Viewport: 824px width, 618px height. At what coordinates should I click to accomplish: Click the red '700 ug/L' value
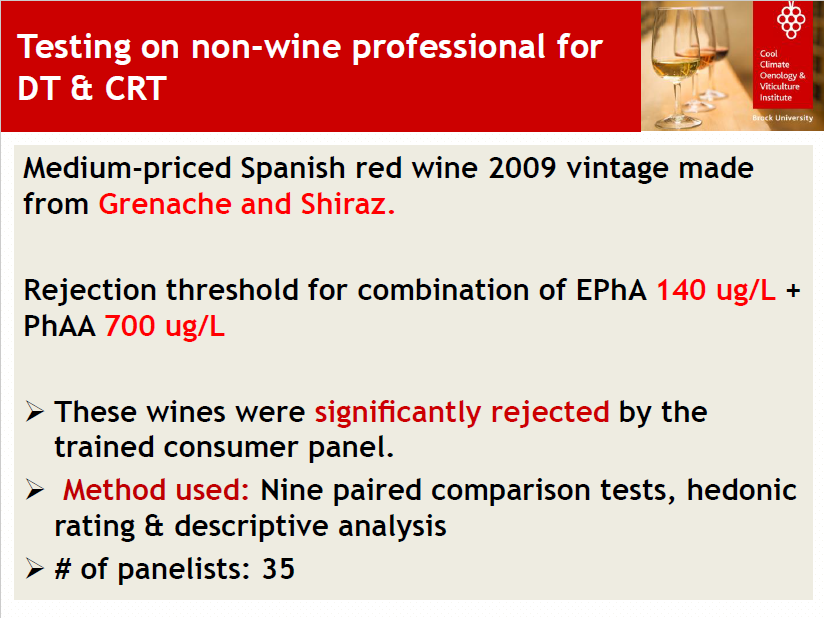[164, 326]
